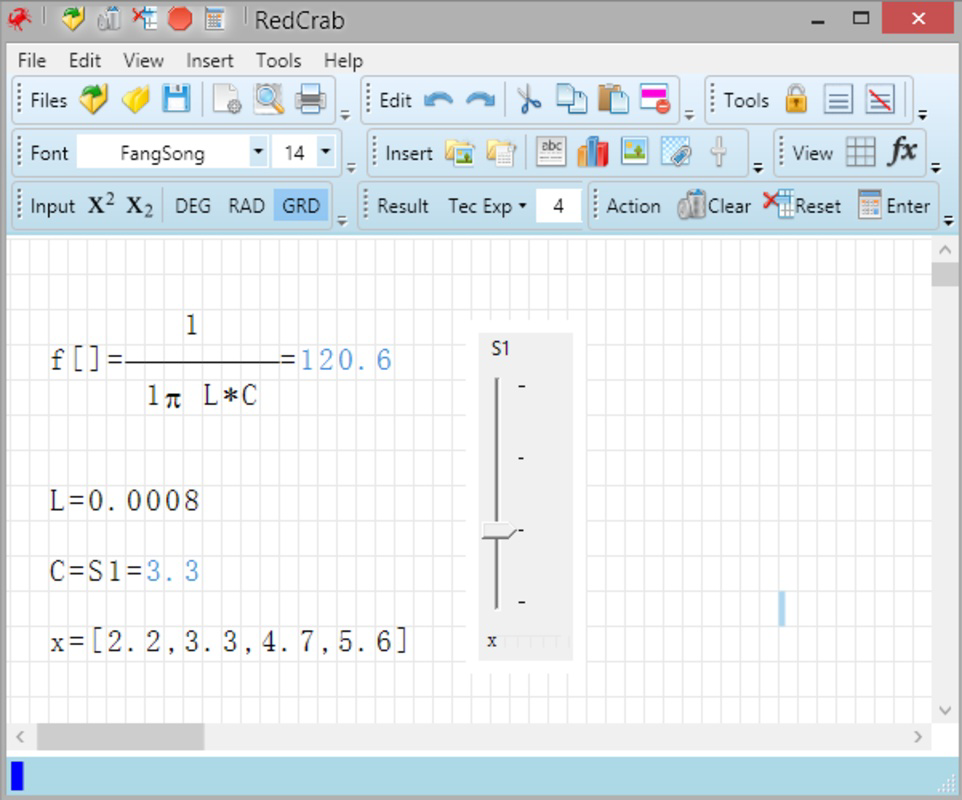Click the horizontal scrollbar thumb
Image resolution: width=962 pixels, height=800 pixels.
(x=120, y=736)
